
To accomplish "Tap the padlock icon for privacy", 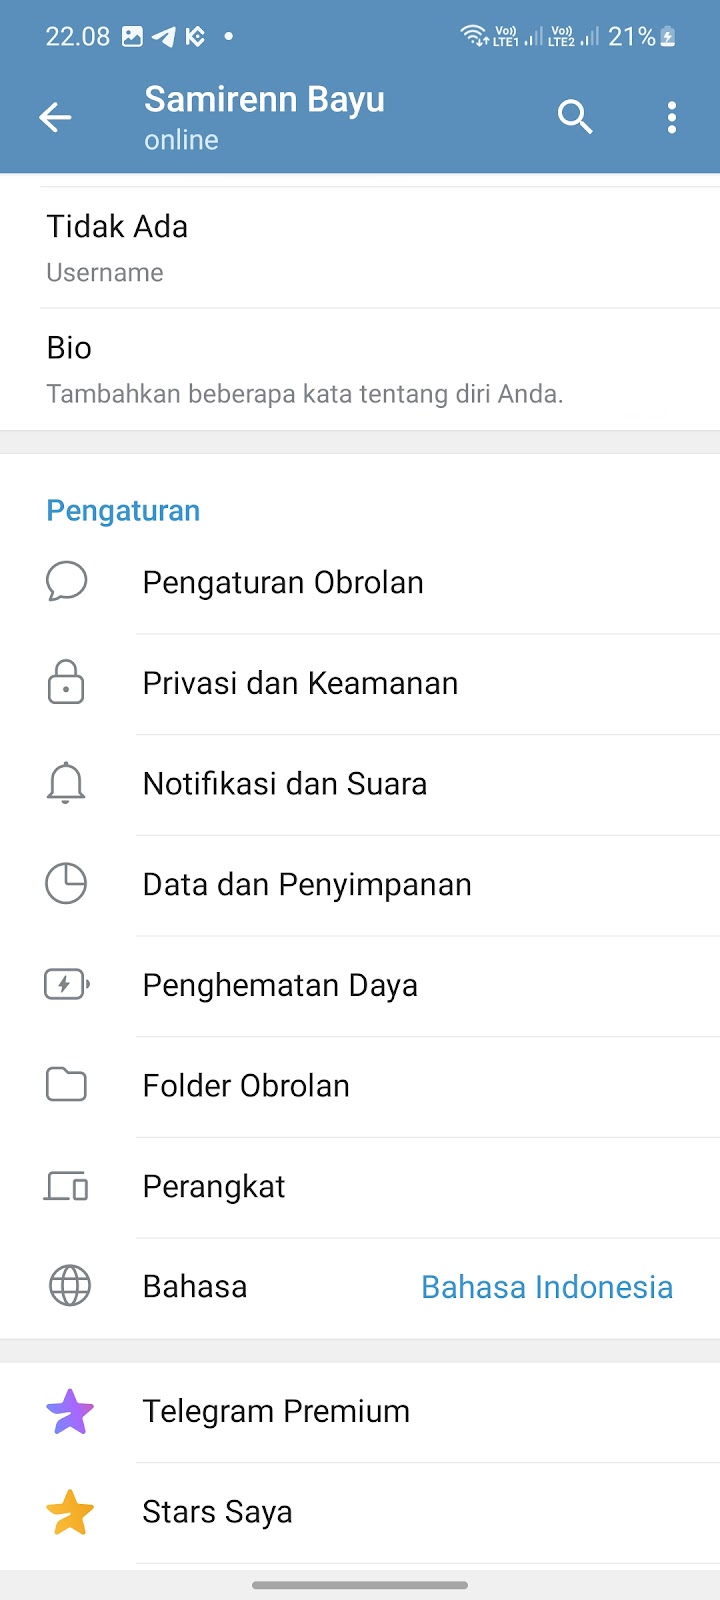I will [66, 683].
